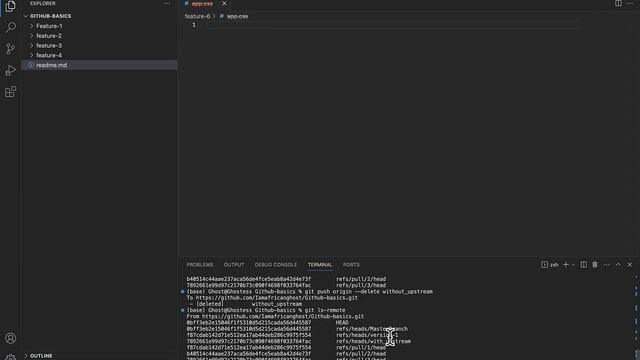
Task: Click the EXPLORER panel title
Action: (x=42, y=3)
